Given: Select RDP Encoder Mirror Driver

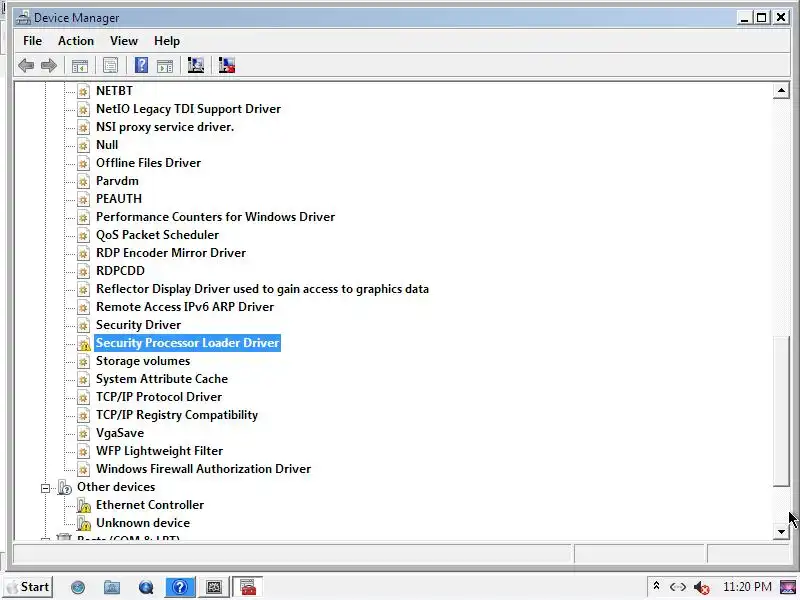Looking at the screenshot, I should [x=171, y=253].
